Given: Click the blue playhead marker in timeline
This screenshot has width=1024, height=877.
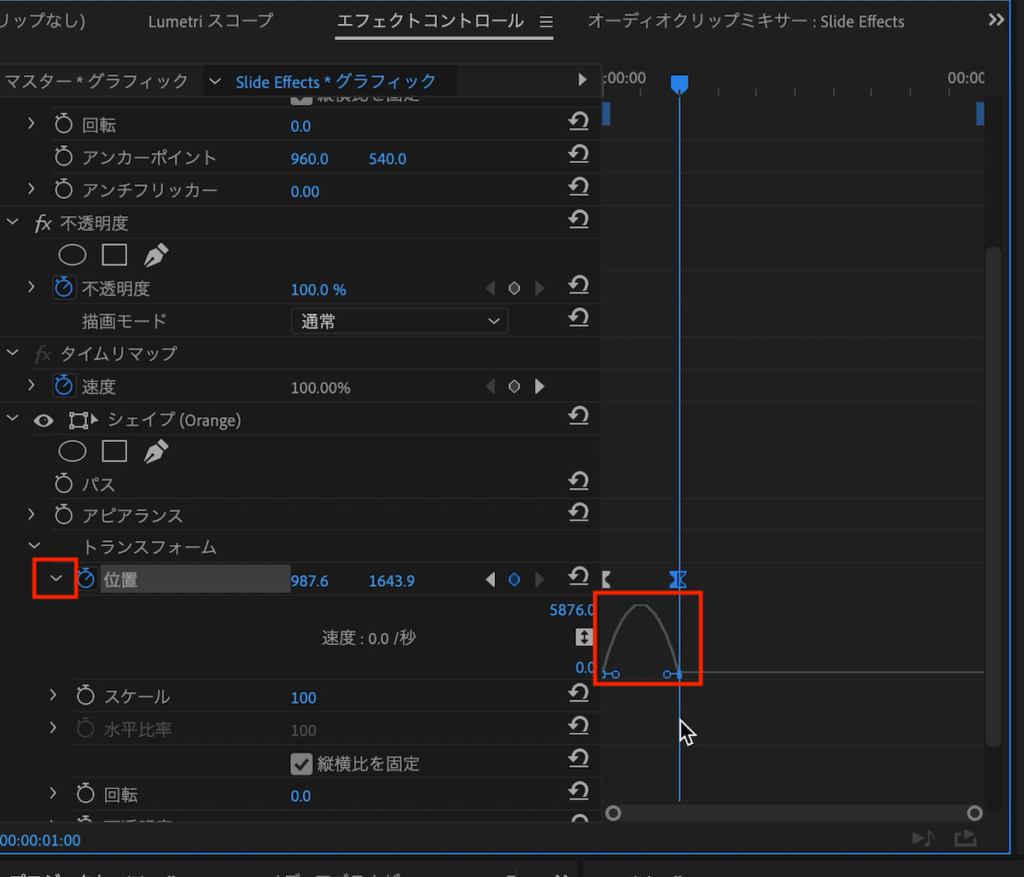Looking at the screenshot, I should click(x=679, y=84).
